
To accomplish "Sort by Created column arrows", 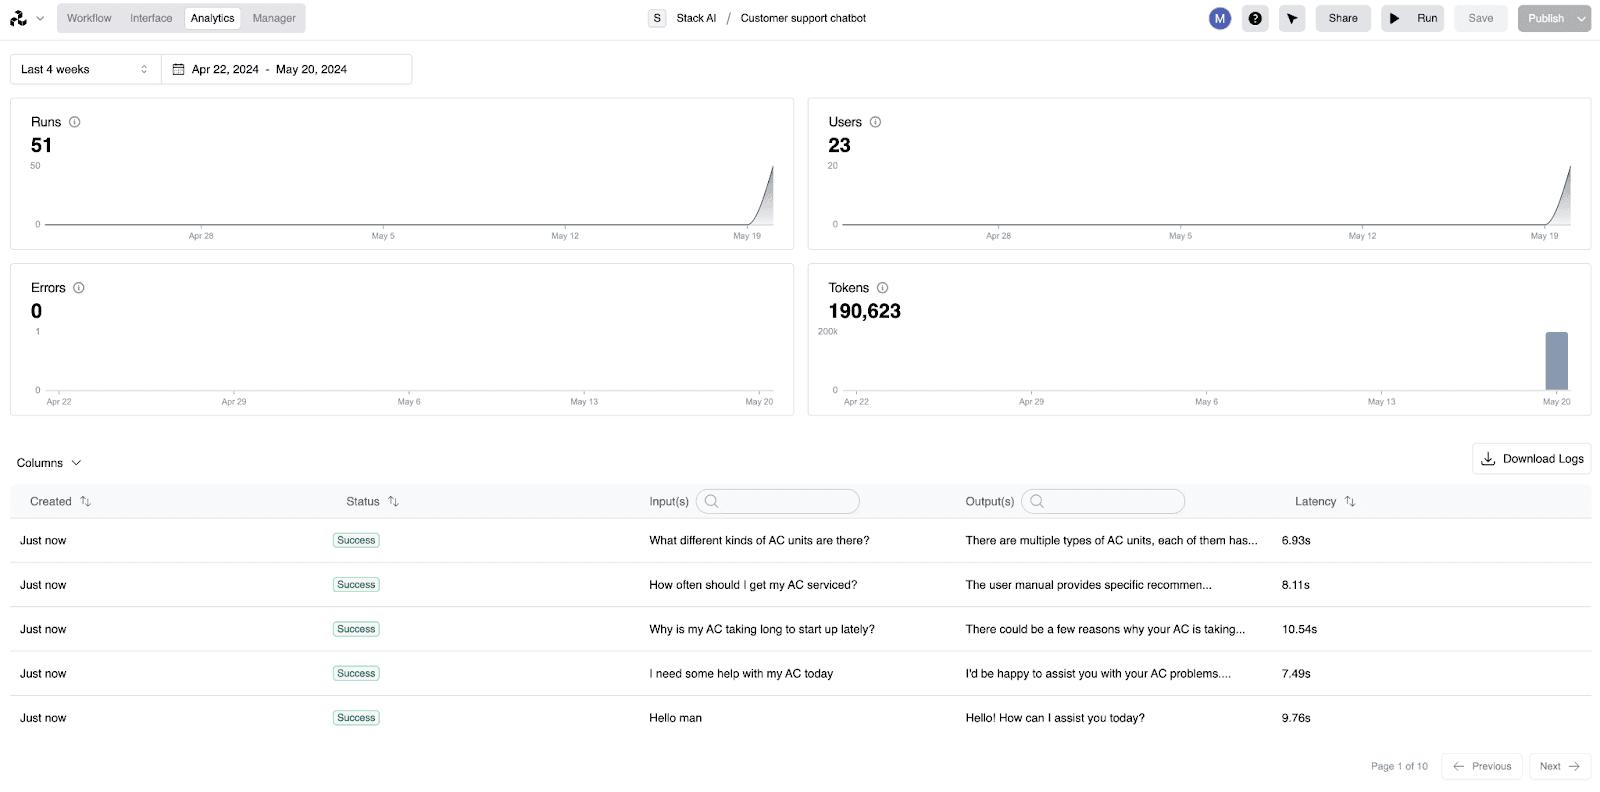I will click(x=85, y=501).
